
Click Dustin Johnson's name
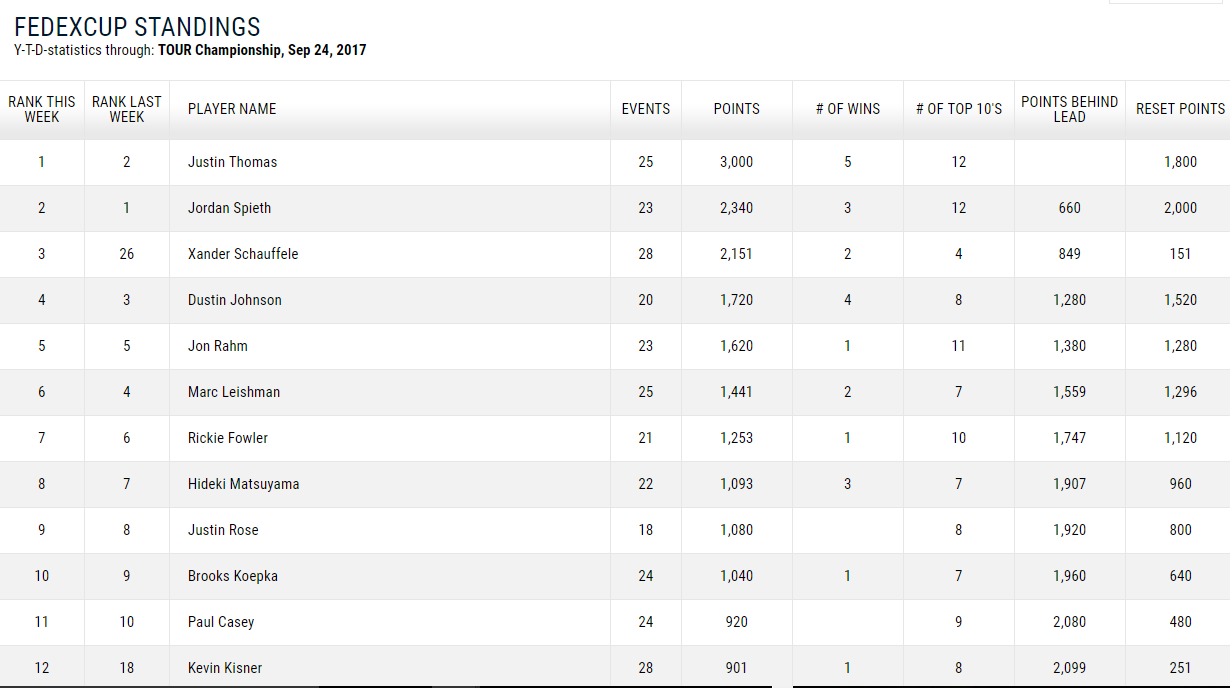[235, 300]
